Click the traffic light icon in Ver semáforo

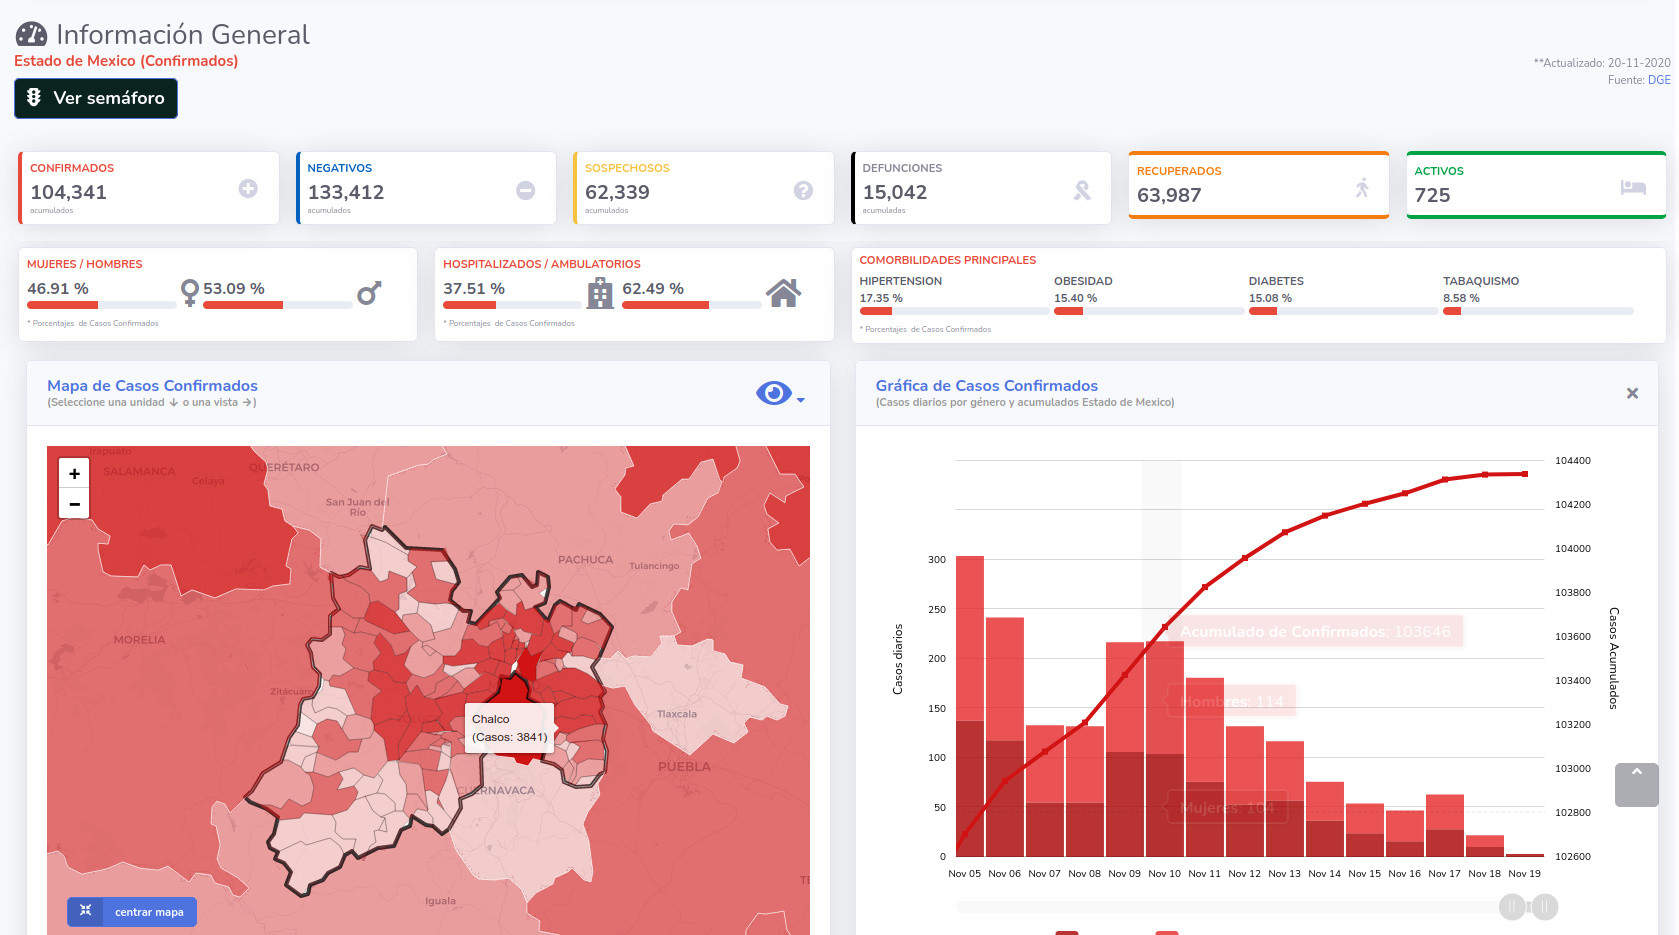click(34, 97)
